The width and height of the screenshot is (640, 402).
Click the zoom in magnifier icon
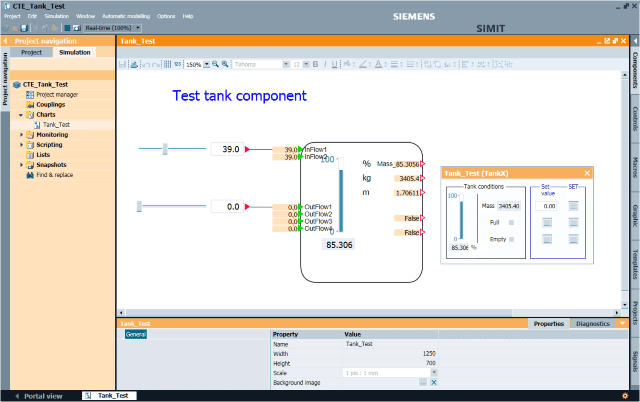point(217,64)
